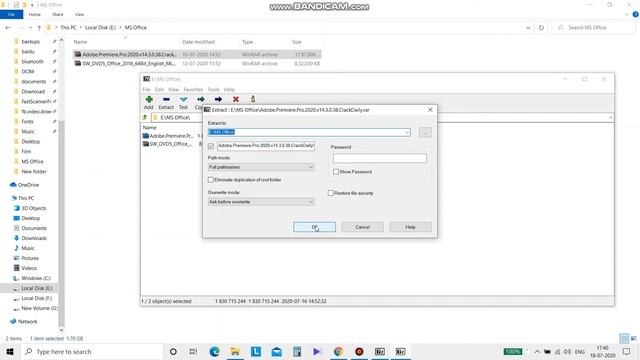This screenshot has width=640, height=360.
Task: Open the Overwrite mode dropdown
Action: (261, 202)
